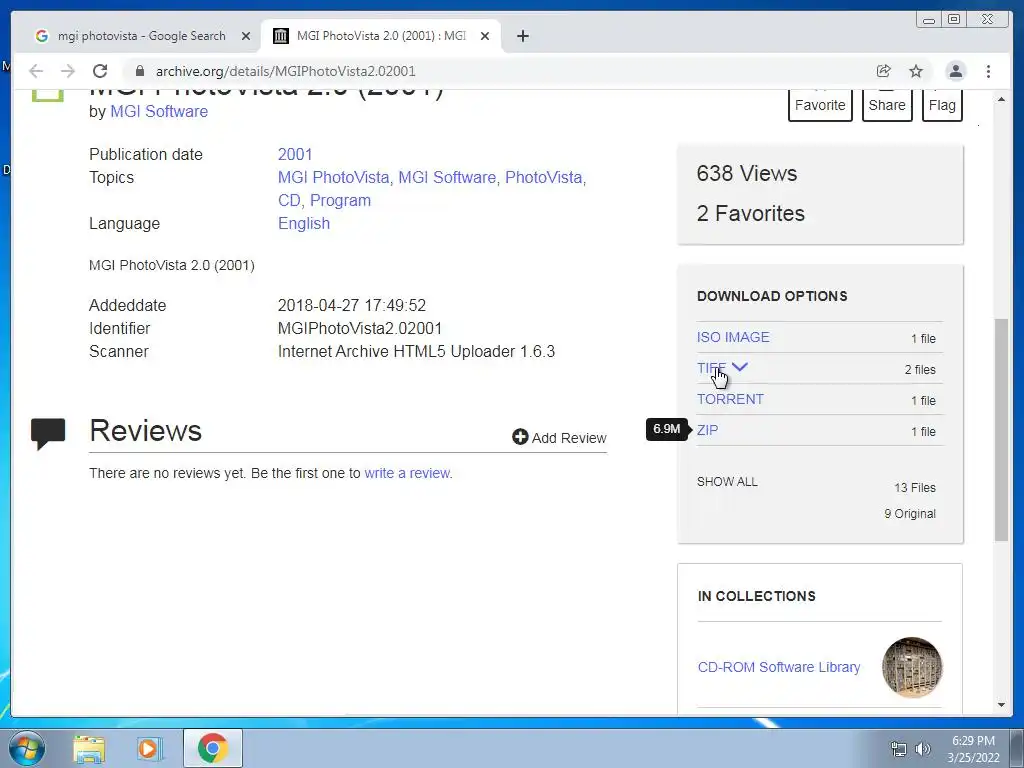Click the Add Review plus icon
The height and width of the screenshot is (768, 1024).
[520, 437]
